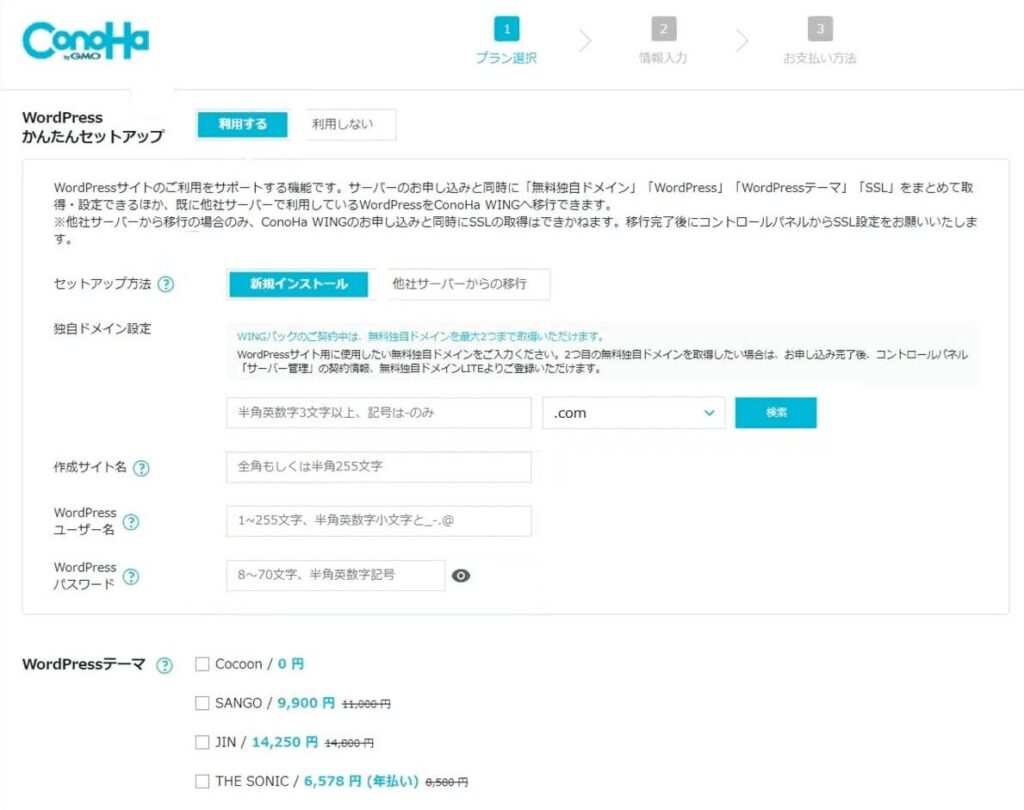
Task: Focus the WordPress パスワード input field
Action: point(336,575)
